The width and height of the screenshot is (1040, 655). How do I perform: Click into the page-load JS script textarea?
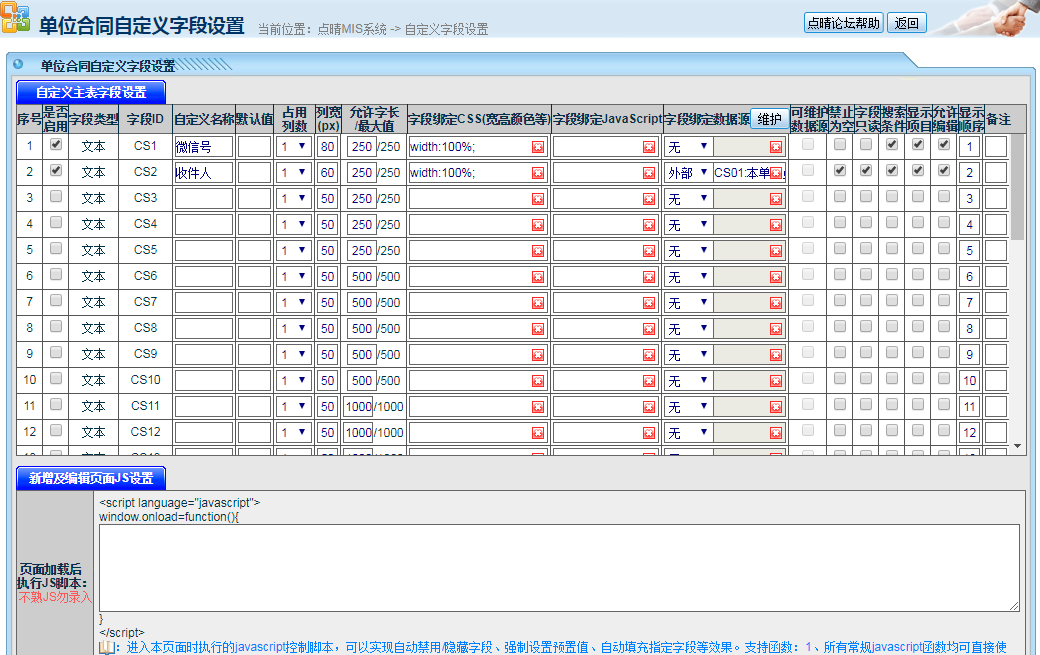tap(558, 567)
